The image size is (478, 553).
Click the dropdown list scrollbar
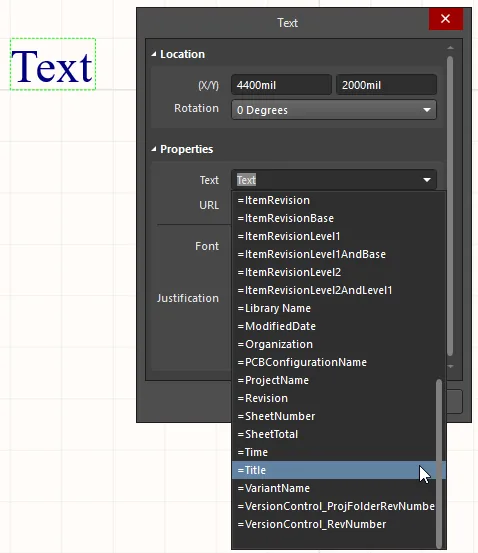click(x=439, y=463)
